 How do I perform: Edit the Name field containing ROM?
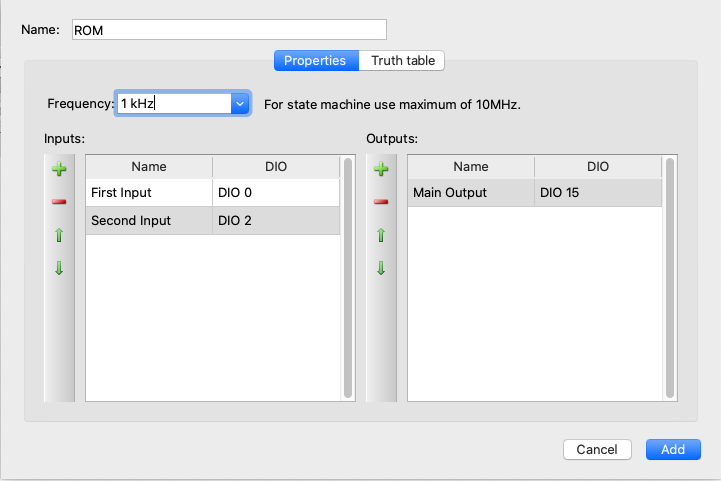229,30
